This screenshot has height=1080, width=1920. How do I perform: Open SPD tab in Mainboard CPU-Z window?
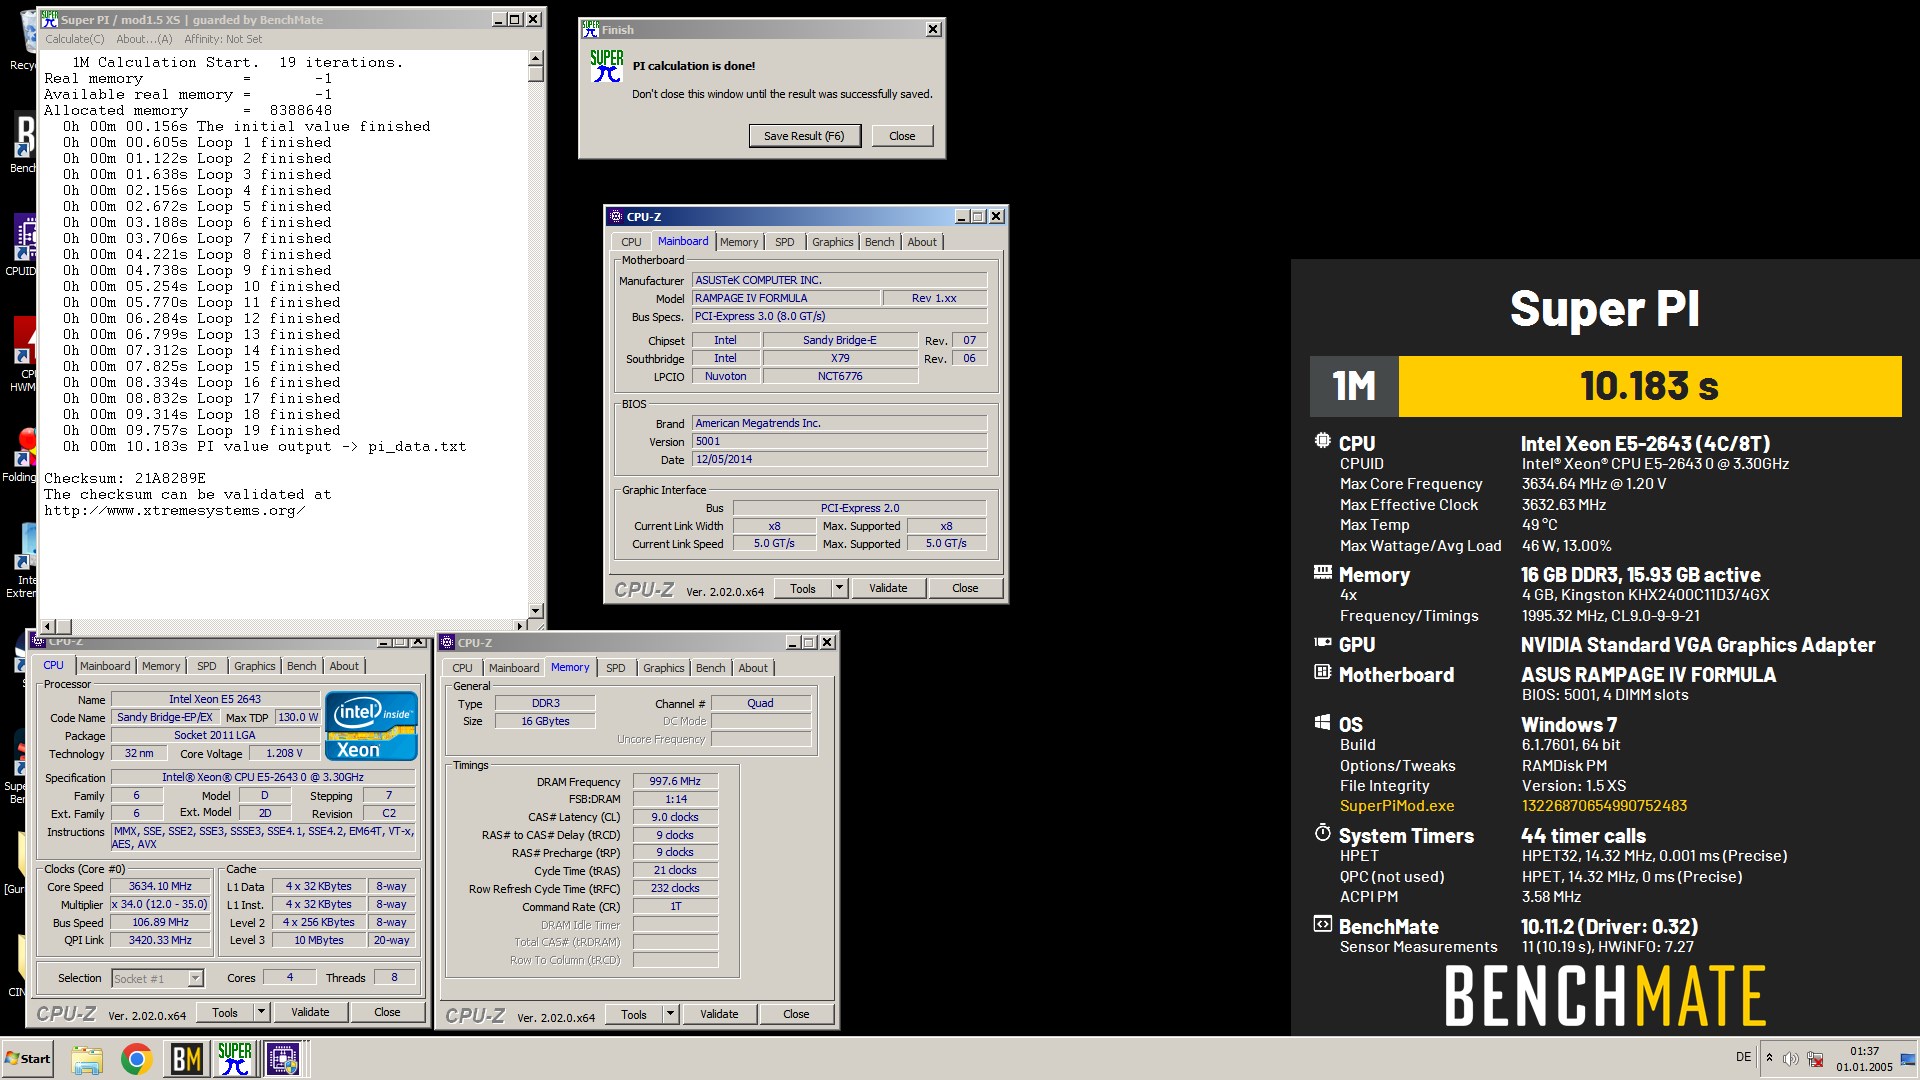click(785, 242)
